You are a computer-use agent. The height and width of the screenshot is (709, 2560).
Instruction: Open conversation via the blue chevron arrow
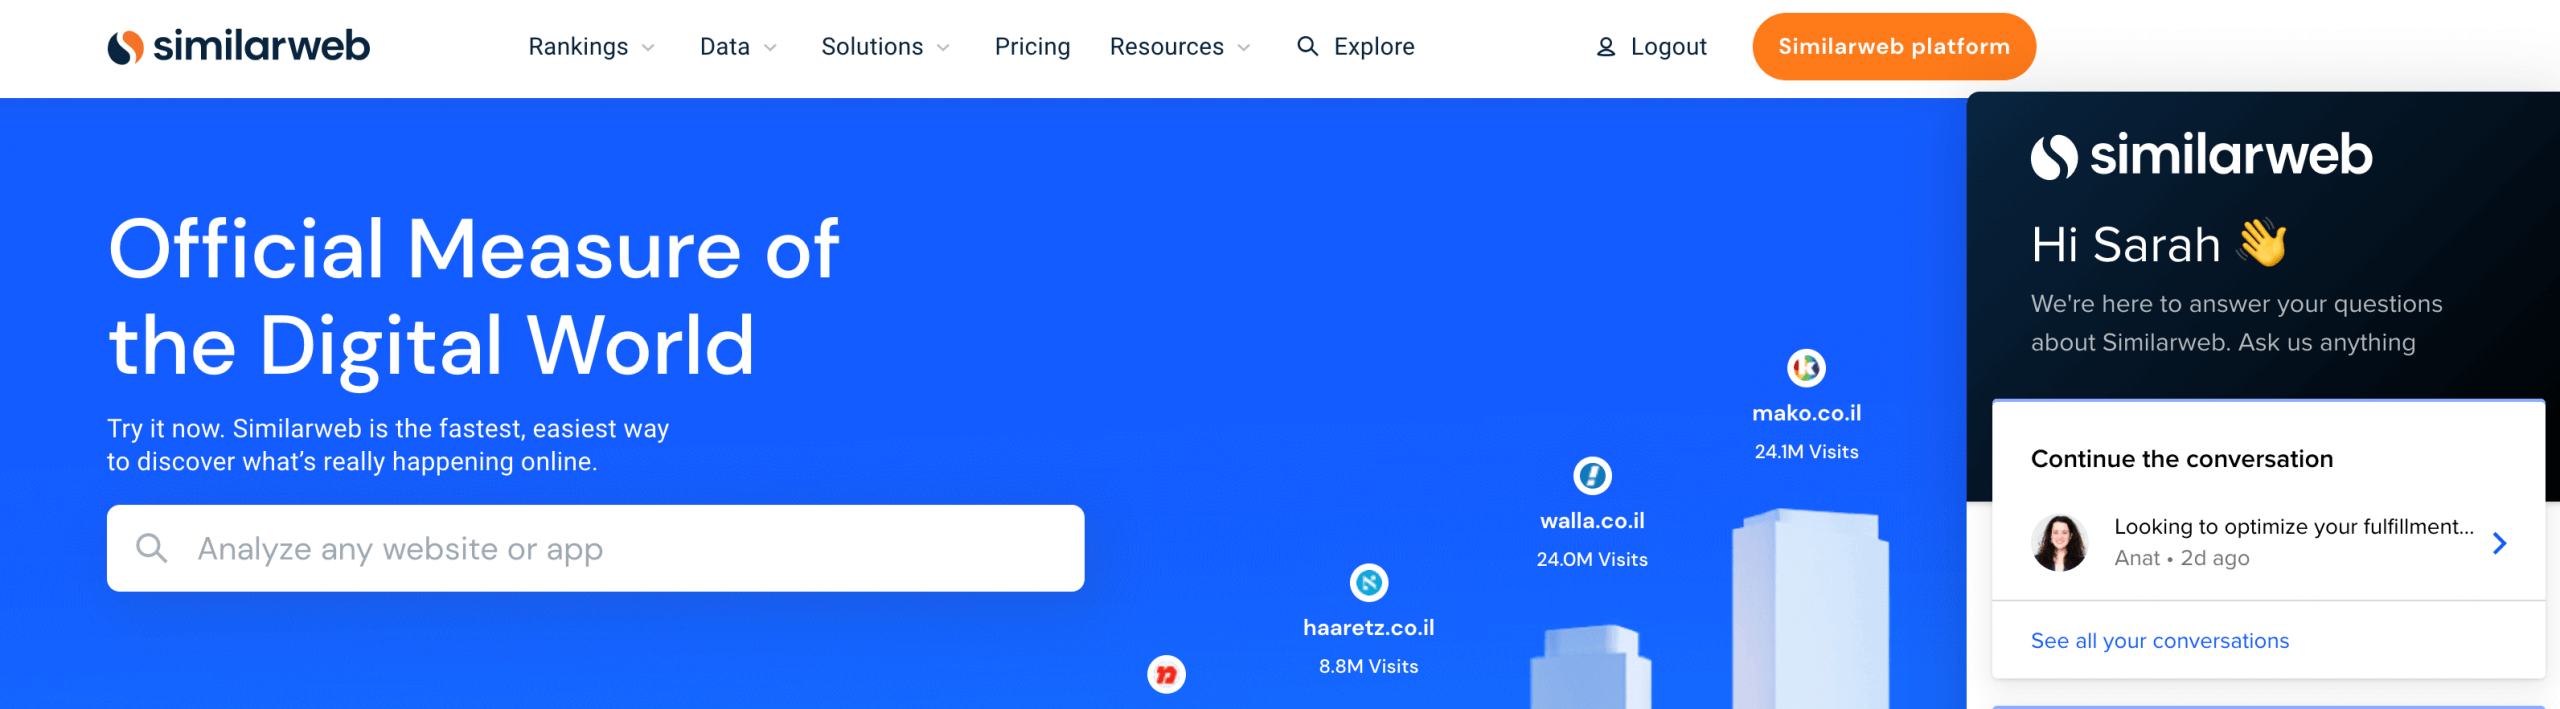tap(2499, 543)
